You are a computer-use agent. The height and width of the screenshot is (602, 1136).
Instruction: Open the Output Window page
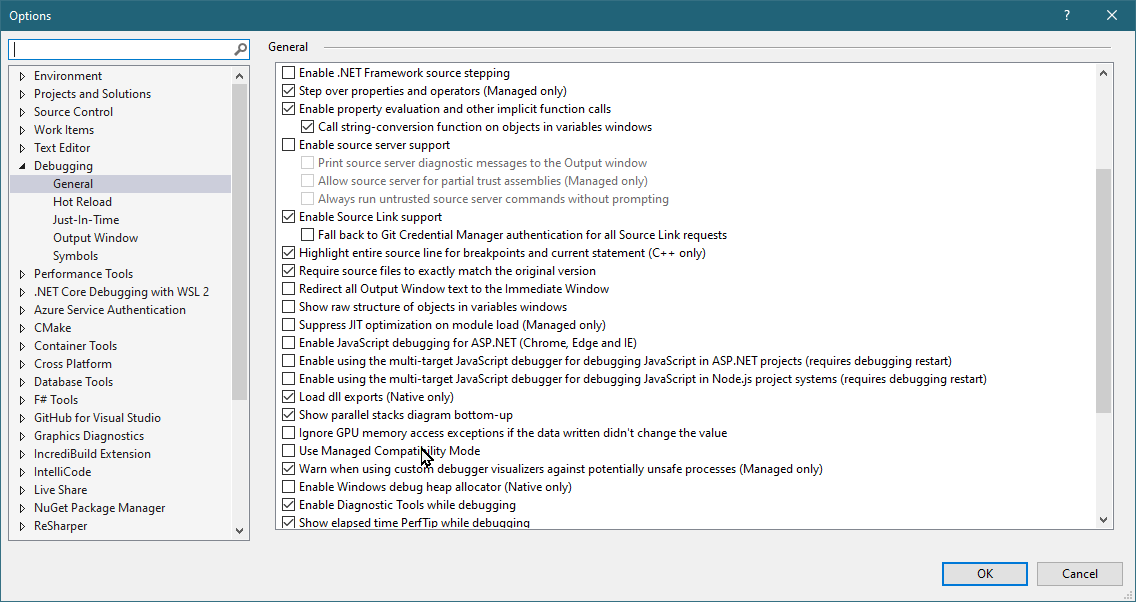(x=95, y=238)
